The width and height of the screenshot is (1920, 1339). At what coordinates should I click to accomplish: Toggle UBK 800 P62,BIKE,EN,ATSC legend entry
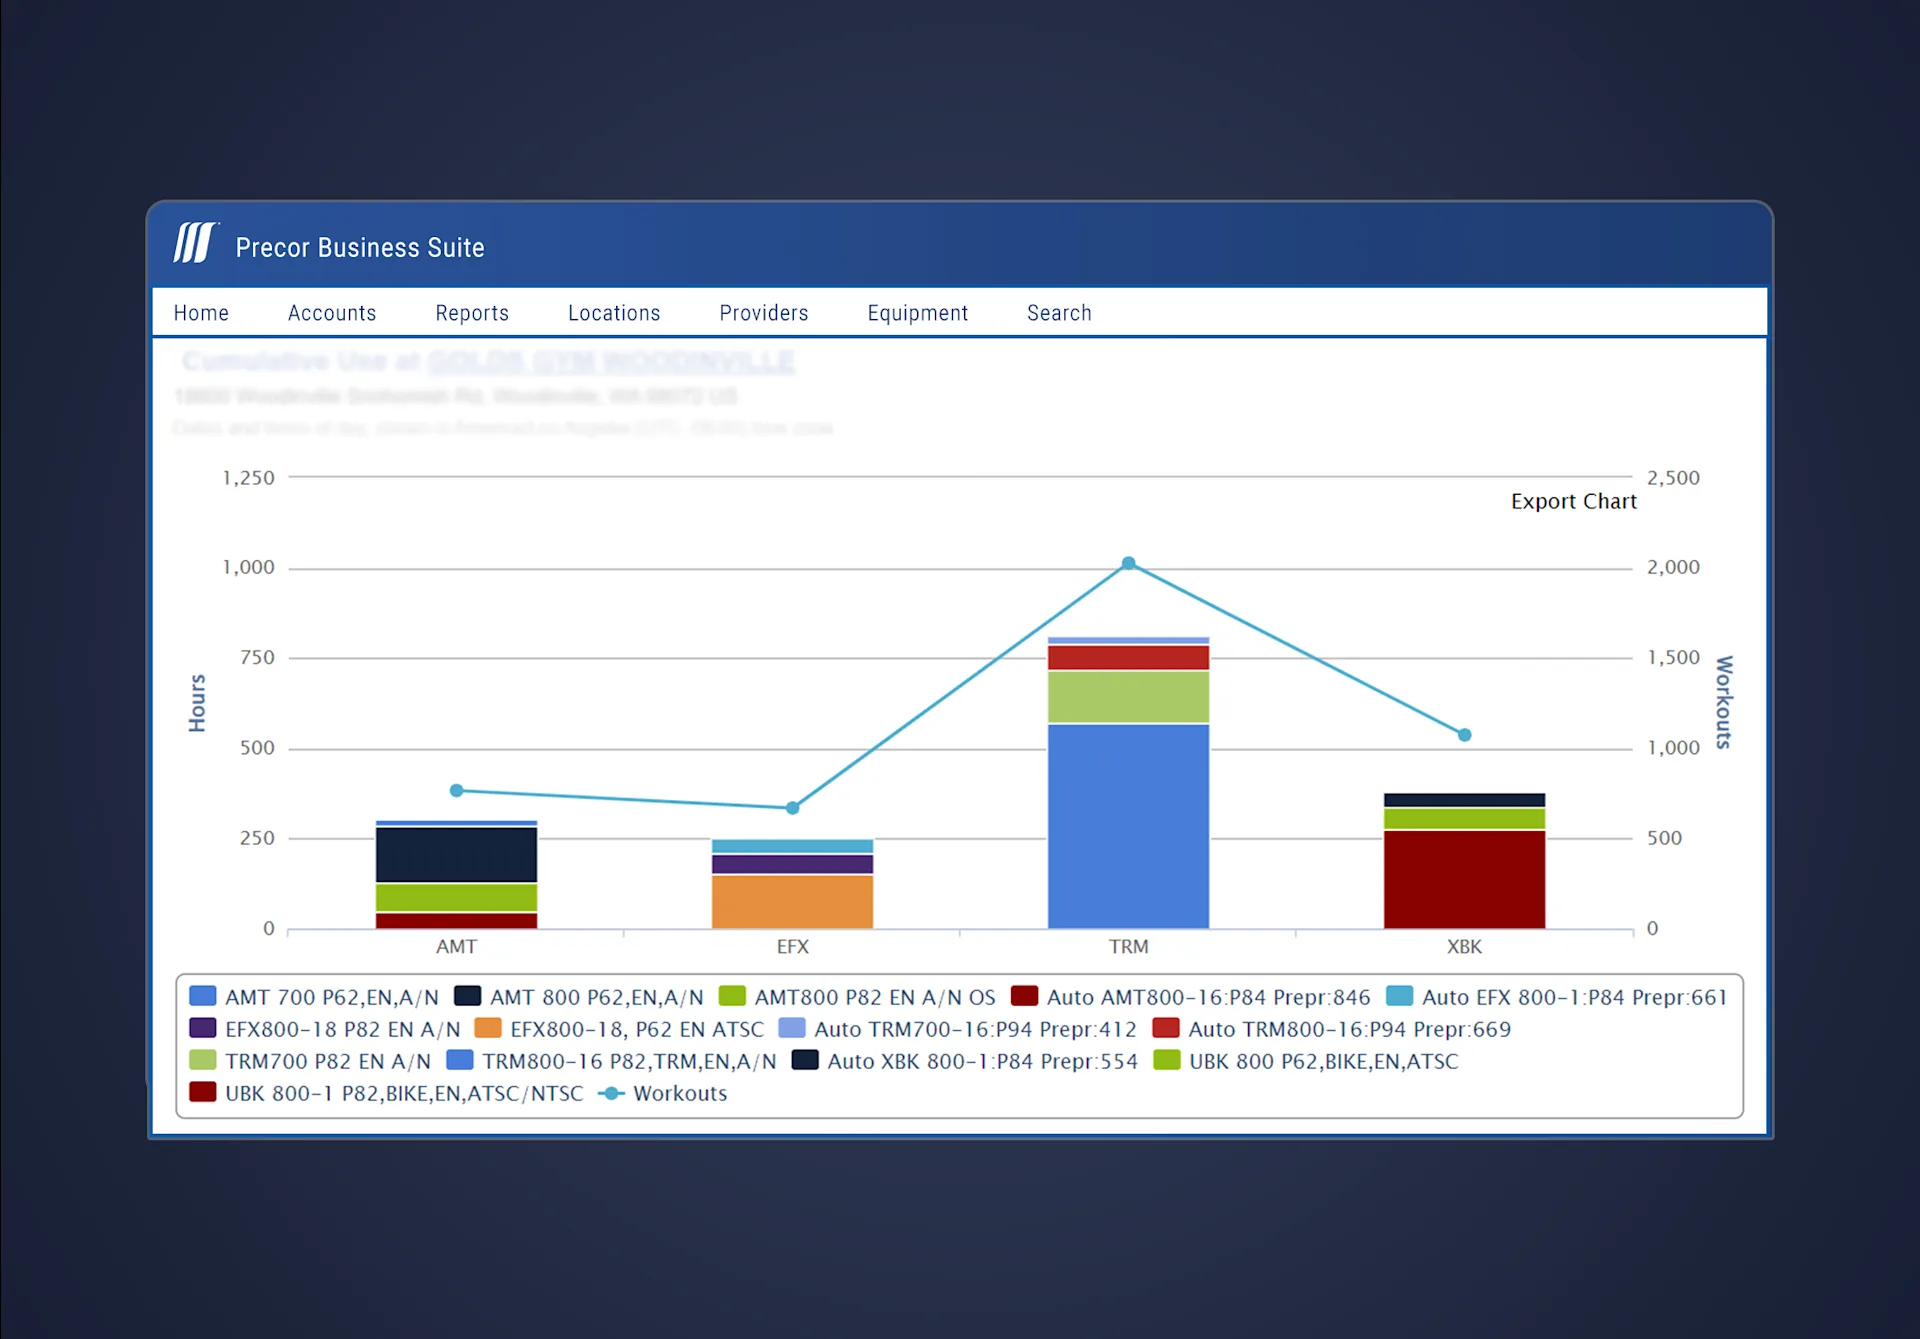click(x=1306, y=1061)
